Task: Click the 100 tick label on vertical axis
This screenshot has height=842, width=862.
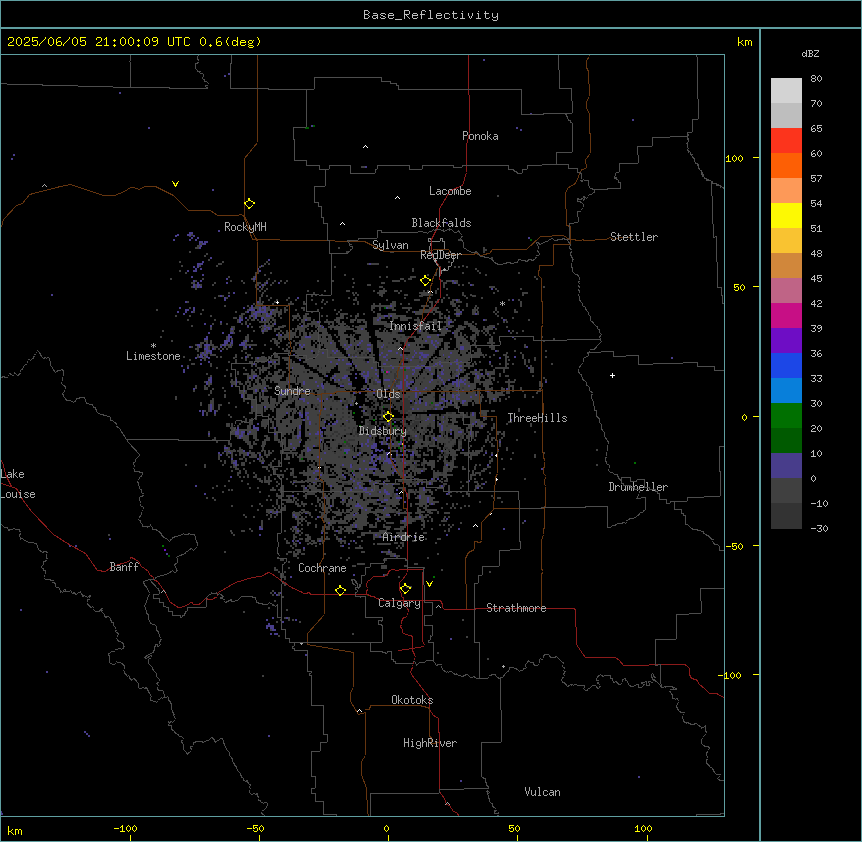Action: click(x=734, y=158)
